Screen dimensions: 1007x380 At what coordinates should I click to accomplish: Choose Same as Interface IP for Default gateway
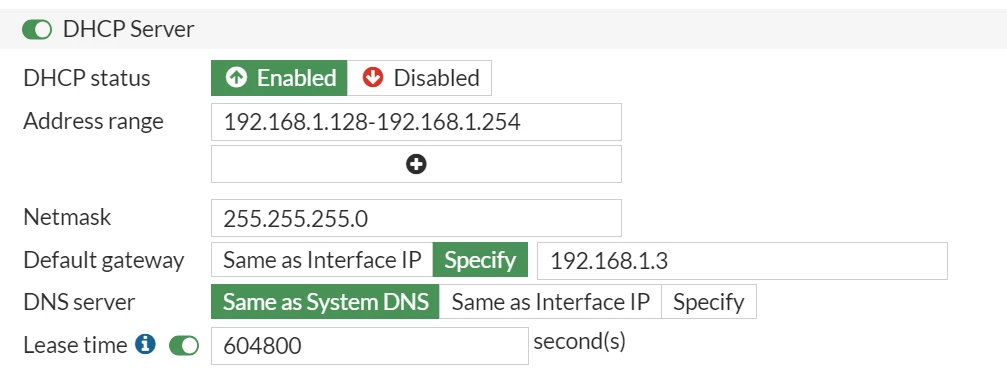(322, 260)
